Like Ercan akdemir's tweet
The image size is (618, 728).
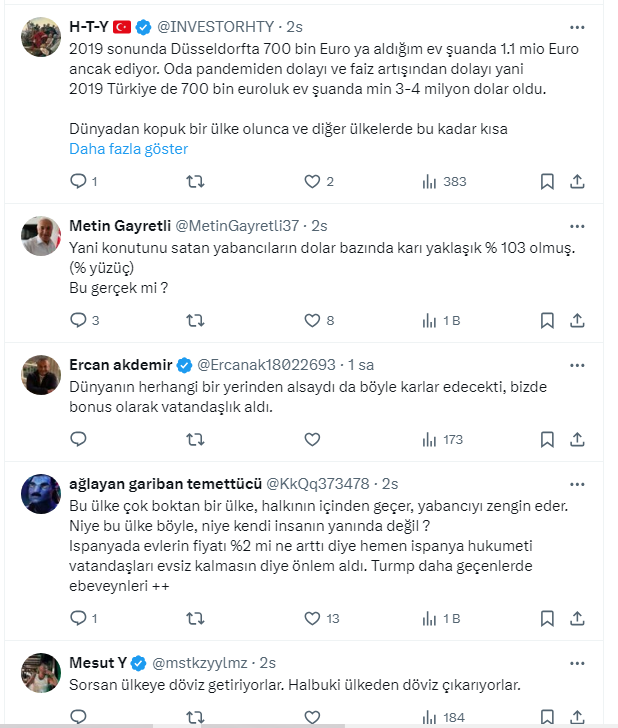pos(312,439)
